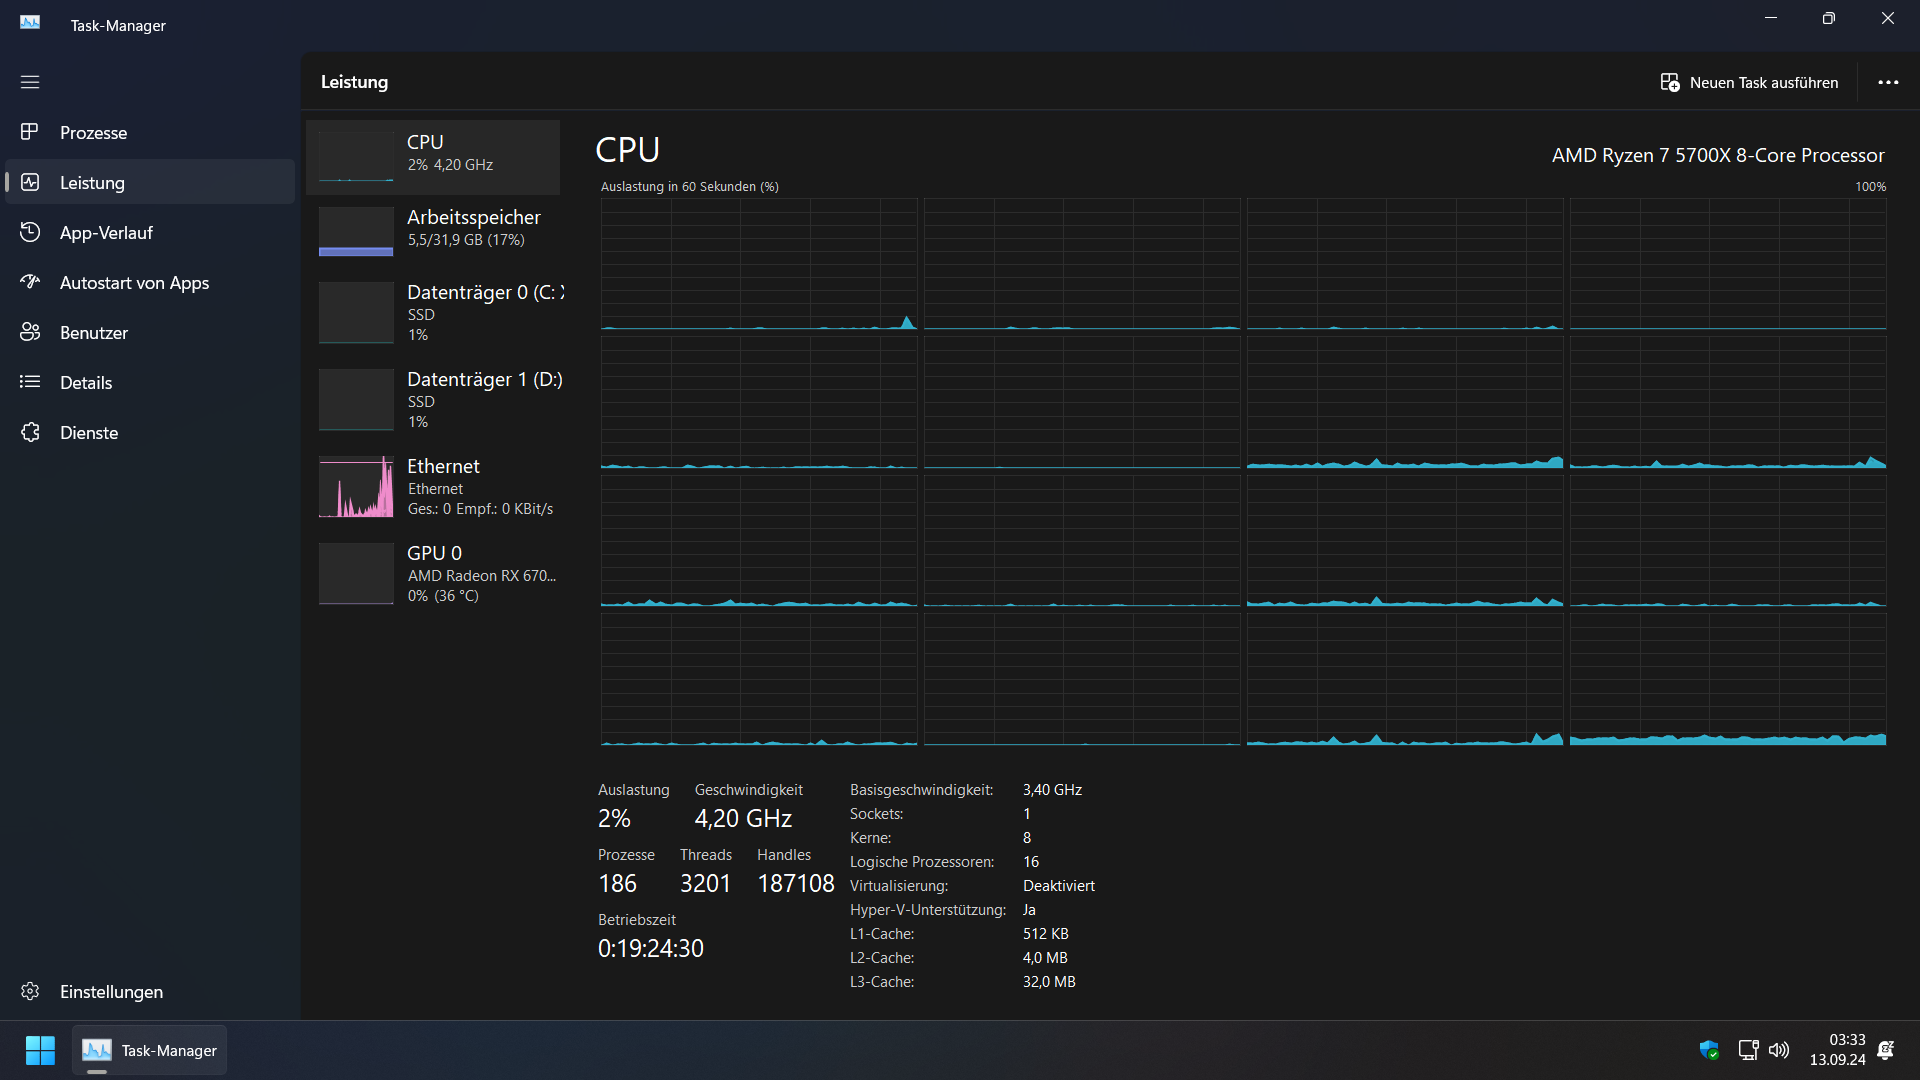Click Neuen Task ausführen button
Image resolution: width=1920 pixels, height=1080 pixels.
click(x=1749, y=82)
